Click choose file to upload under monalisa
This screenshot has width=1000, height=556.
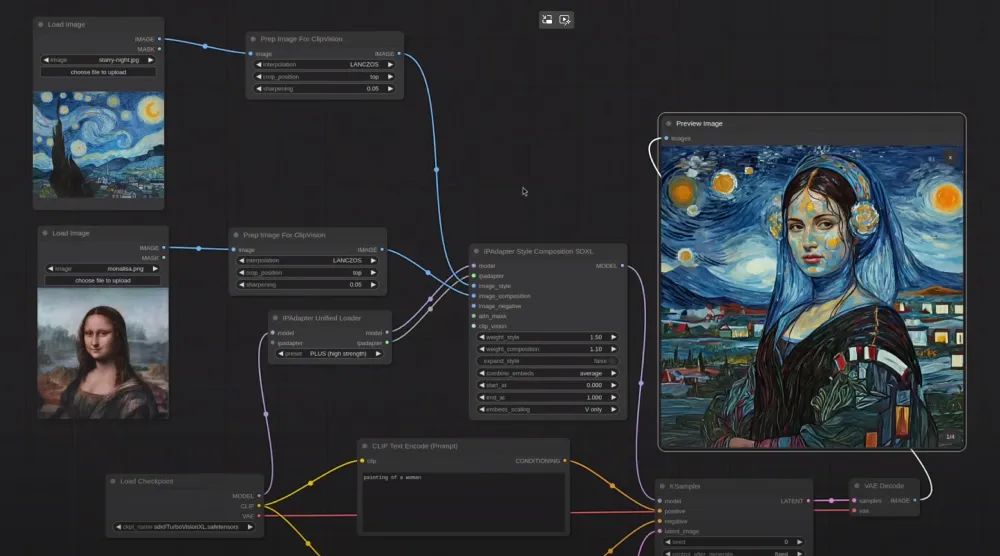click(x=103, y=281)
